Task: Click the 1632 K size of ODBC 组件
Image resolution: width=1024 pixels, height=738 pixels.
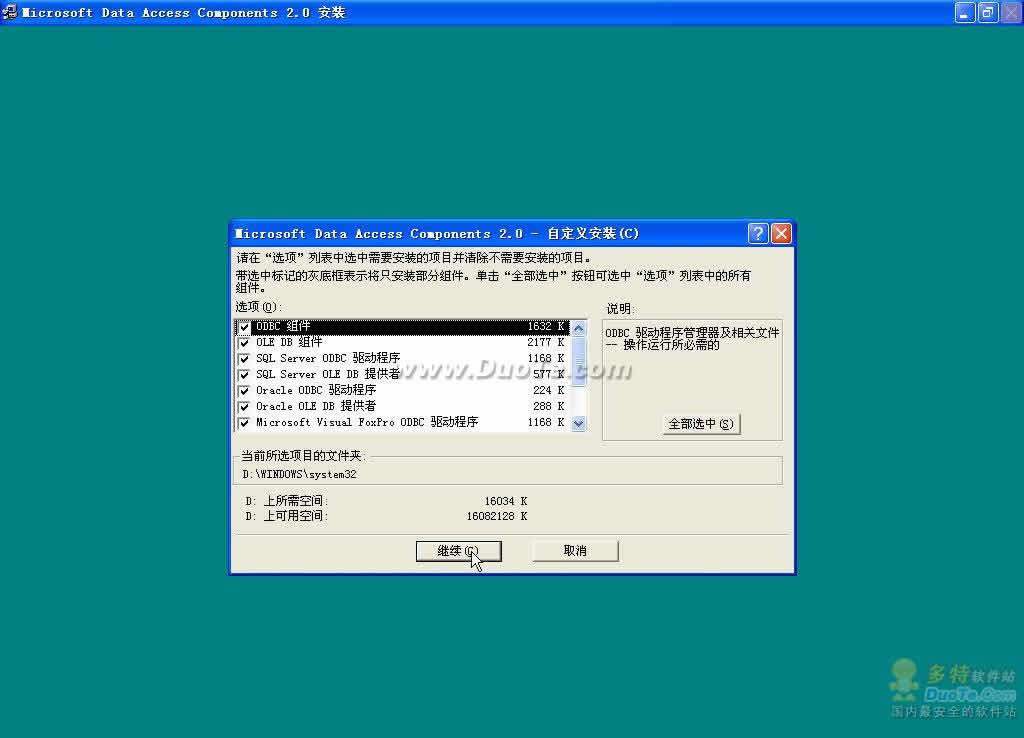Action: (x=545, y=326)
